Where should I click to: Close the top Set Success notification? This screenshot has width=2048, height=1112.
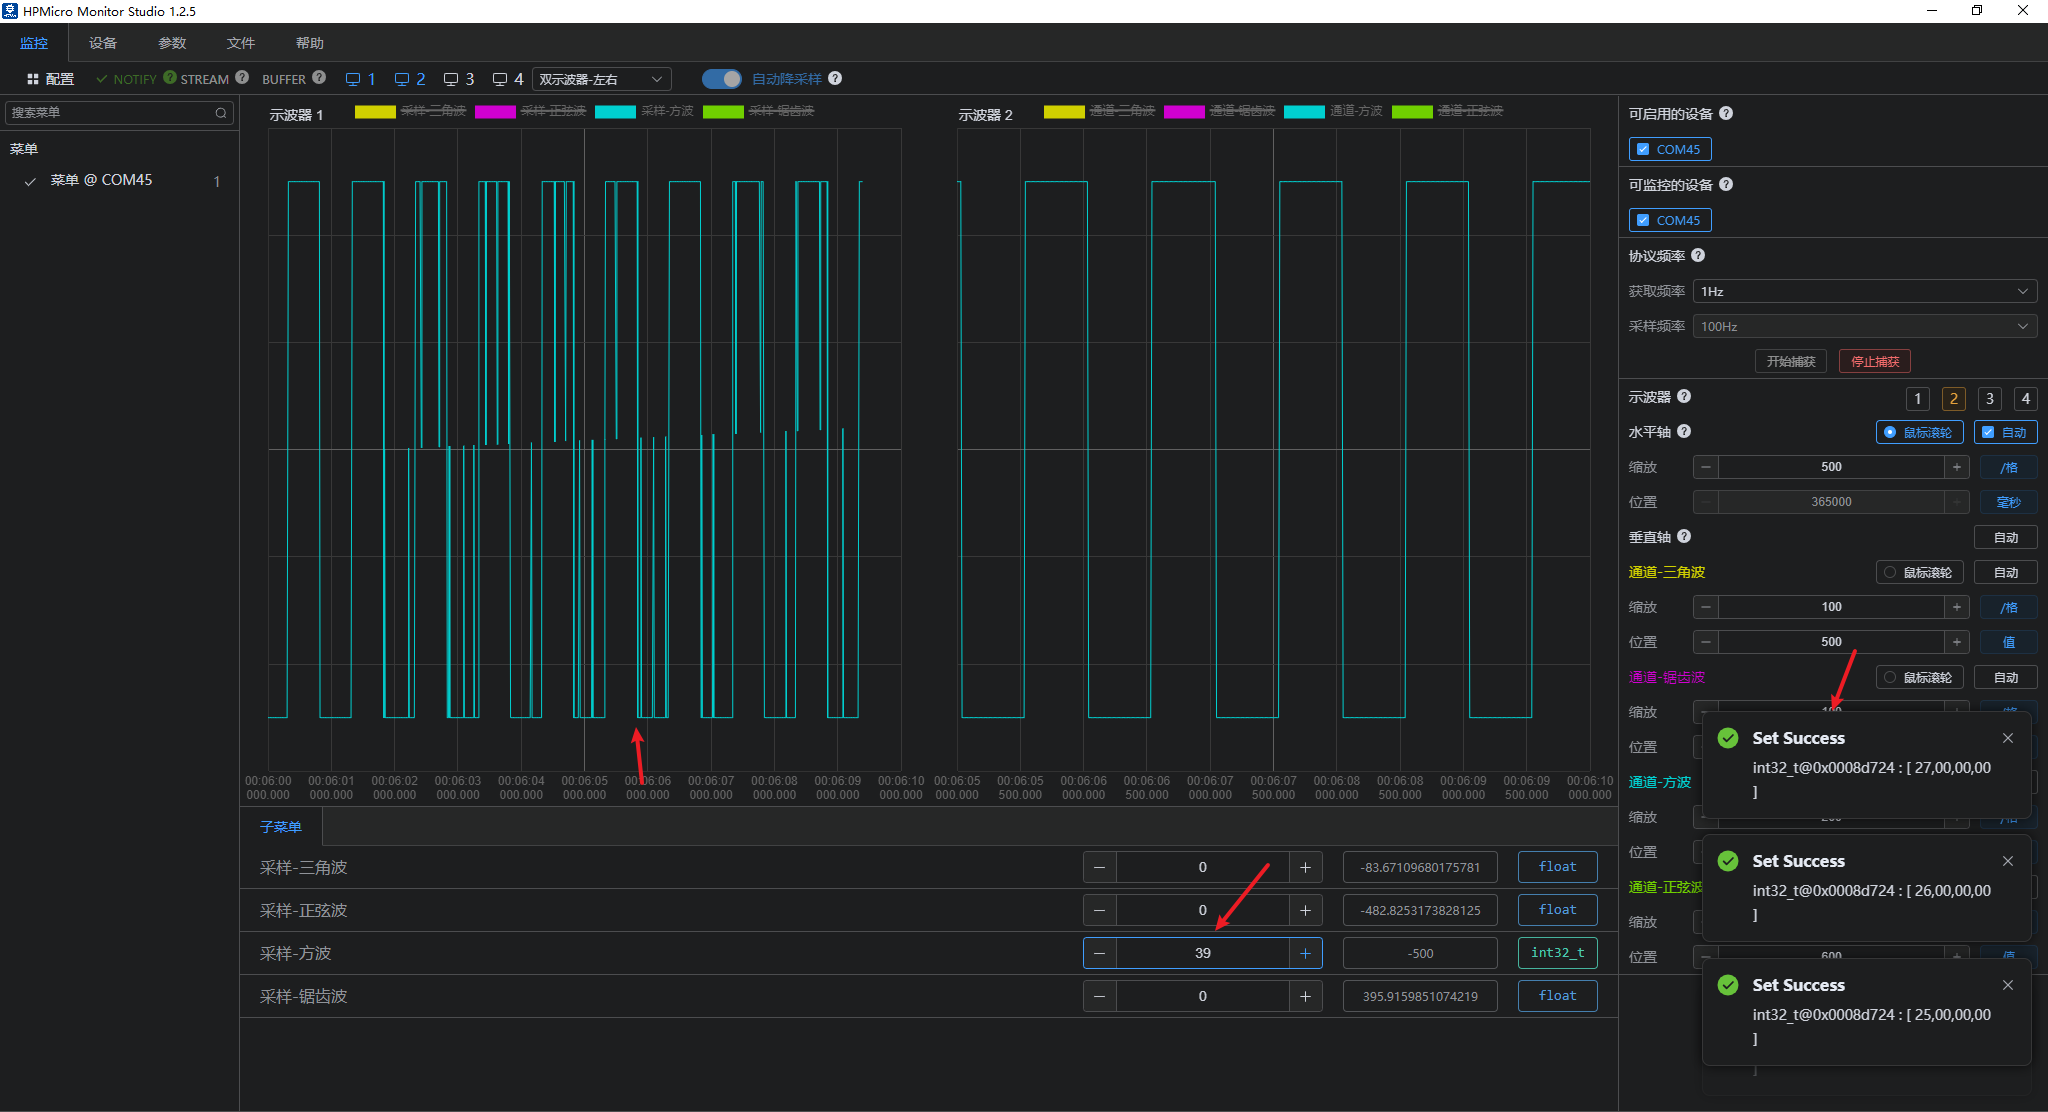click(x=2008, y=738)
